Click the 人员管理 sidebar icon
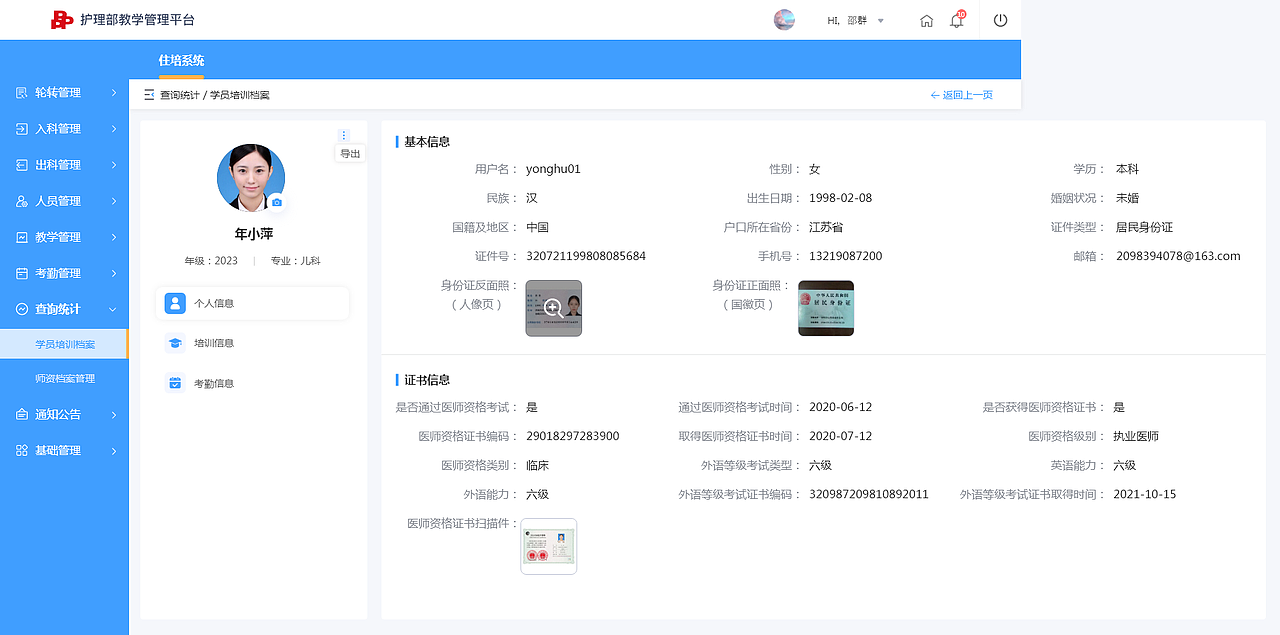Image resolution: width=1280 pixels, height=635 pixels. click(x=22, y=200)
